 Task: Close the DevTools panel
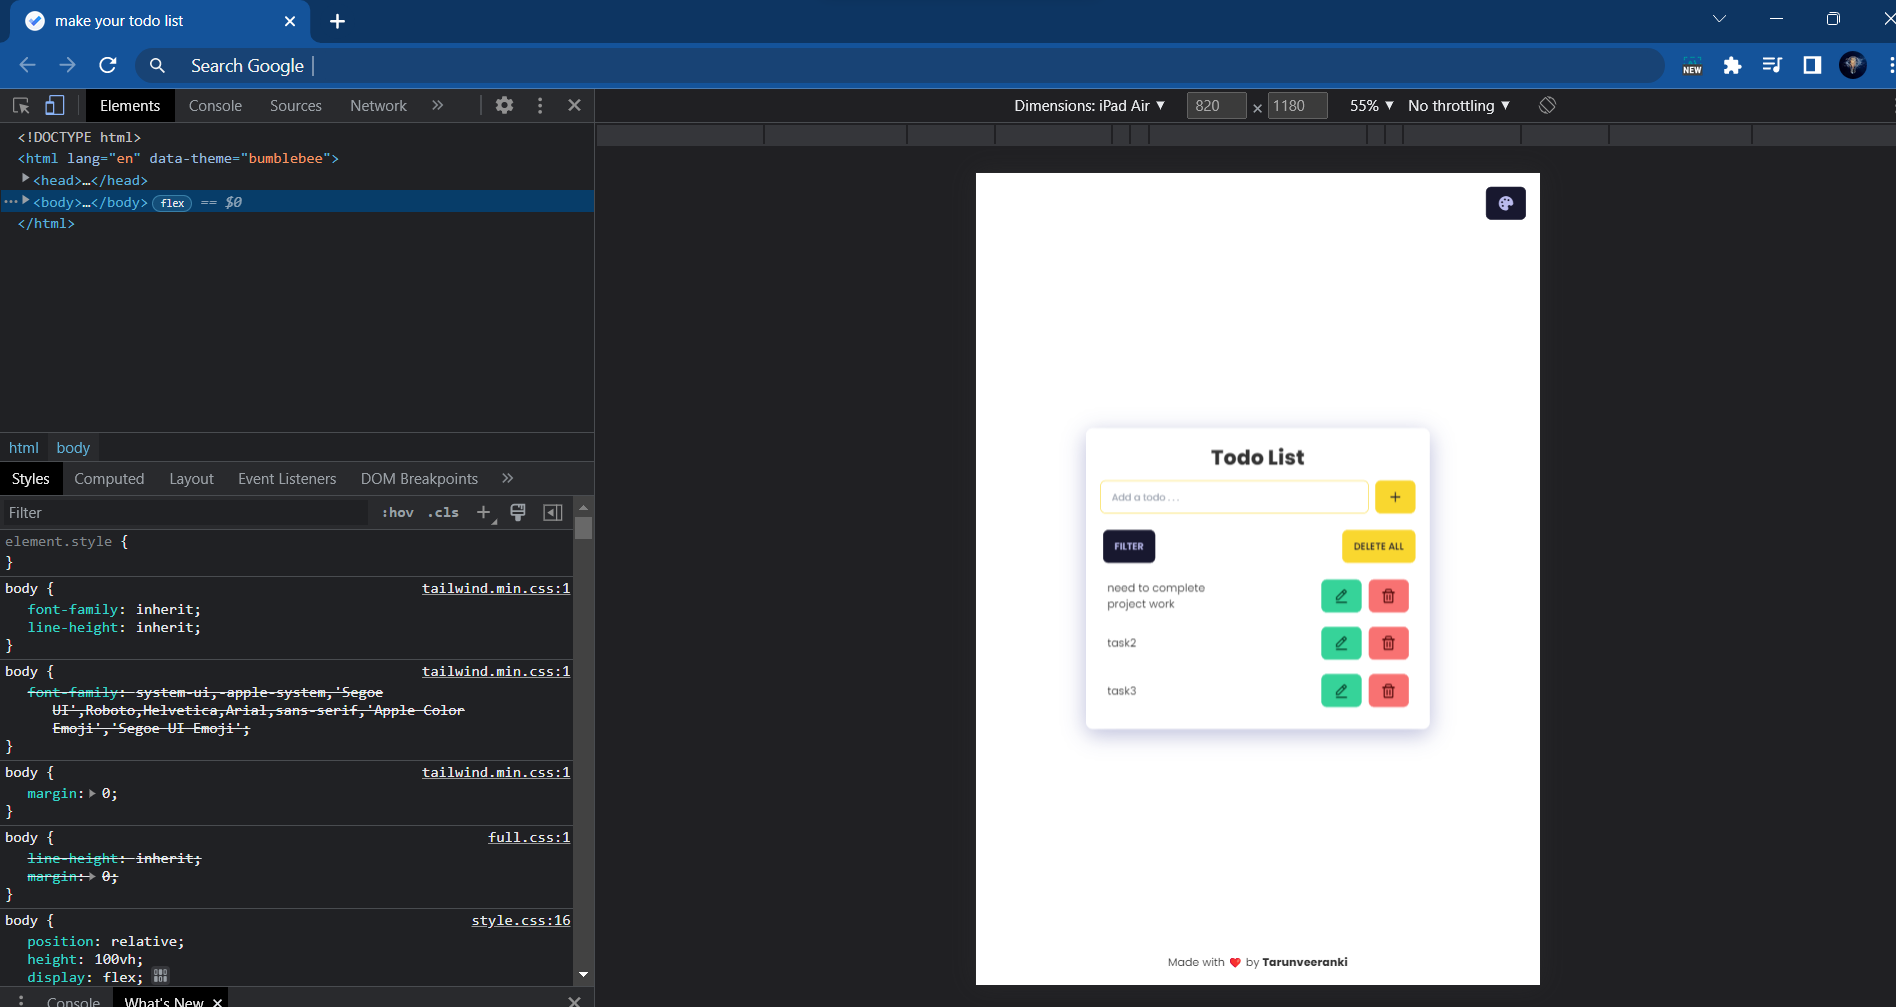pos(574,105)
